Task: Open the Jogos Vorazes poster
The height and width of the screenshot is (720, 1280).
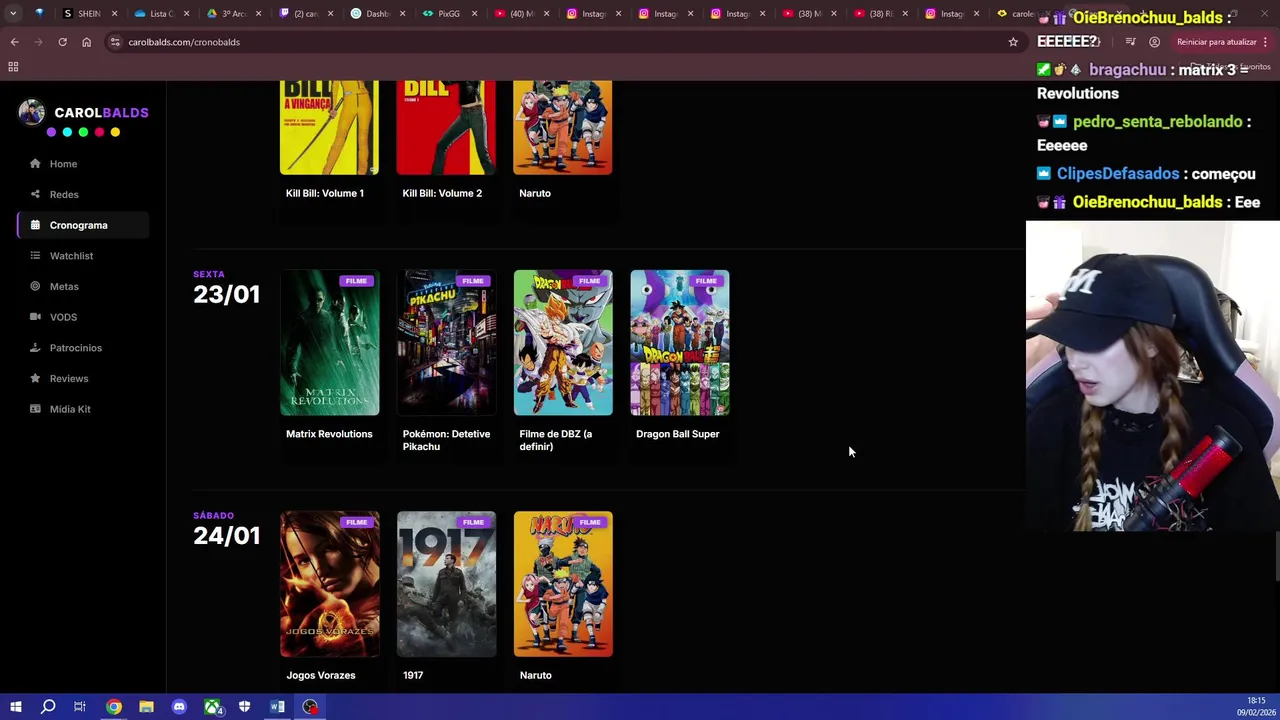Action: tap(329, 584)
